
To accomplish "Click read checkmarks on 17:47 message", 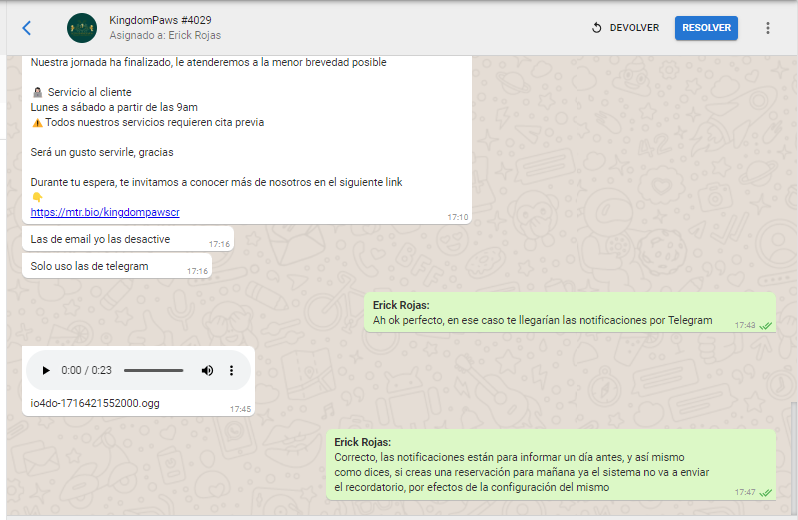I will pyautogui.click(x=765, y=492).
